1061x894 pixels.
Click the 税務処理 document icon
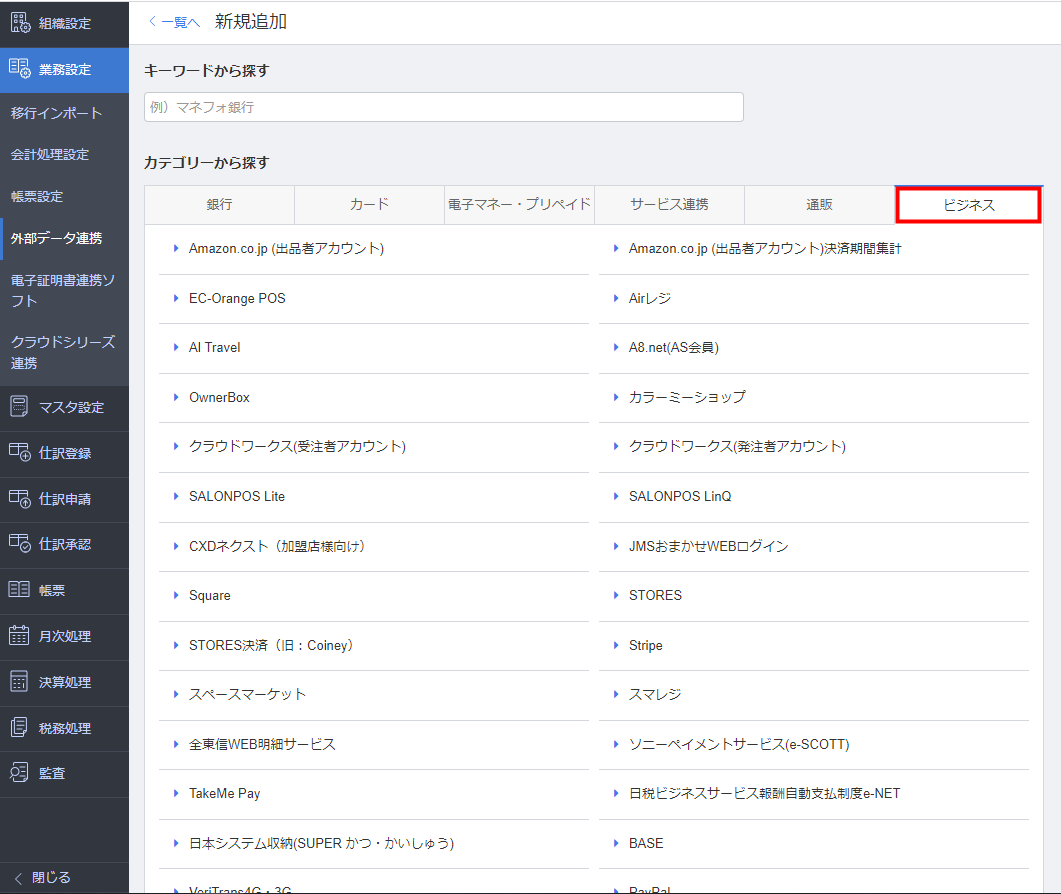19,728
